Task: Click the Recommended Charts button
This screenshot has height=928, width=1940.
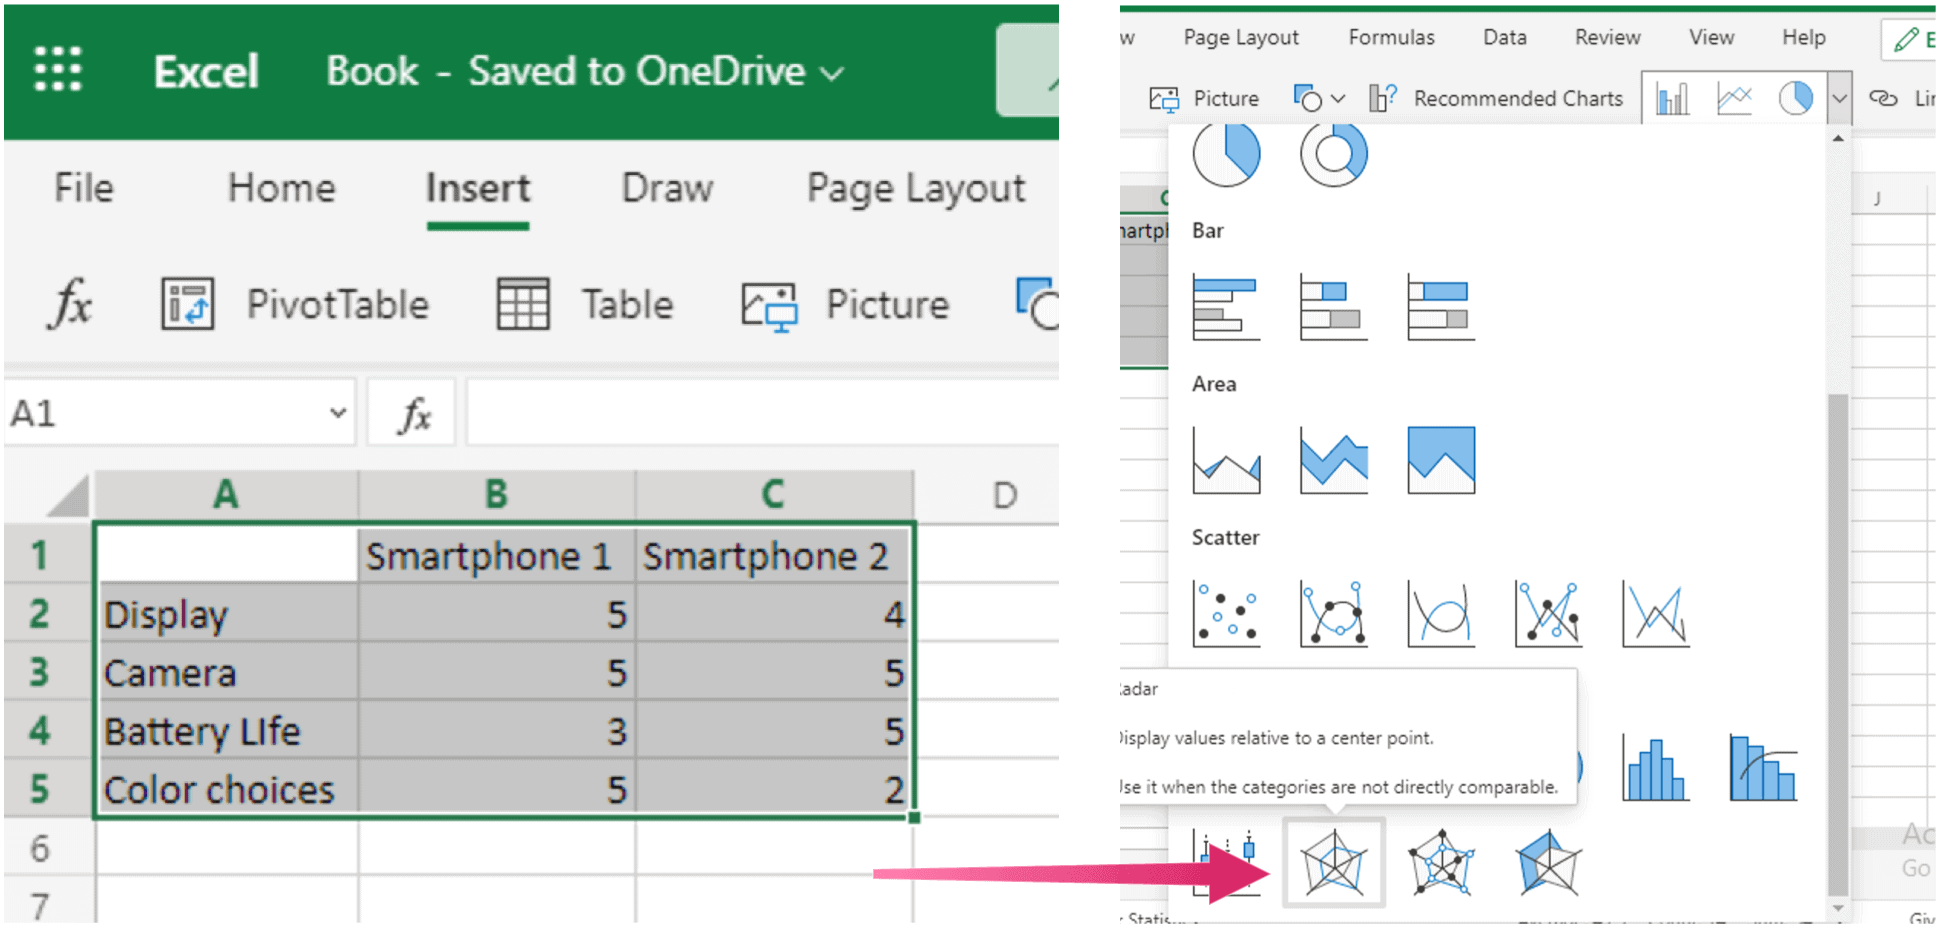Action: point(1496,98)
